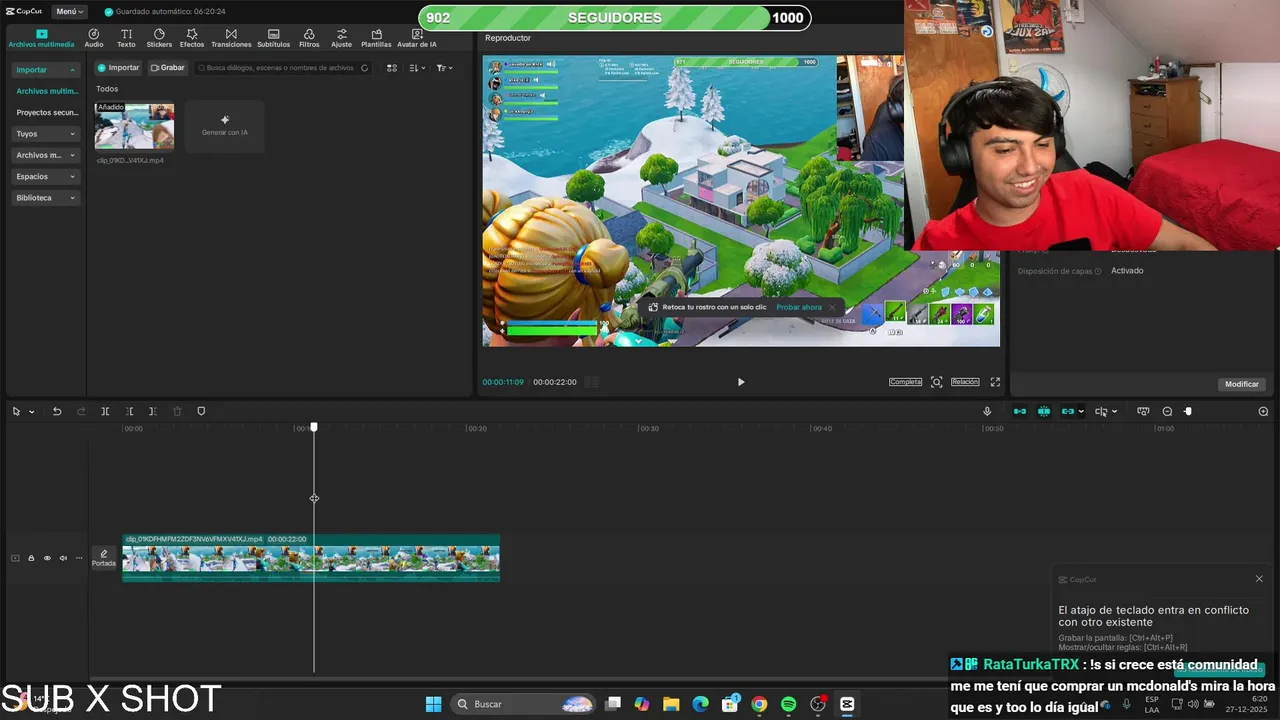Select the imported clip thumbnail
Screen dimensions: 1280x720
click(x=134, y=127)
